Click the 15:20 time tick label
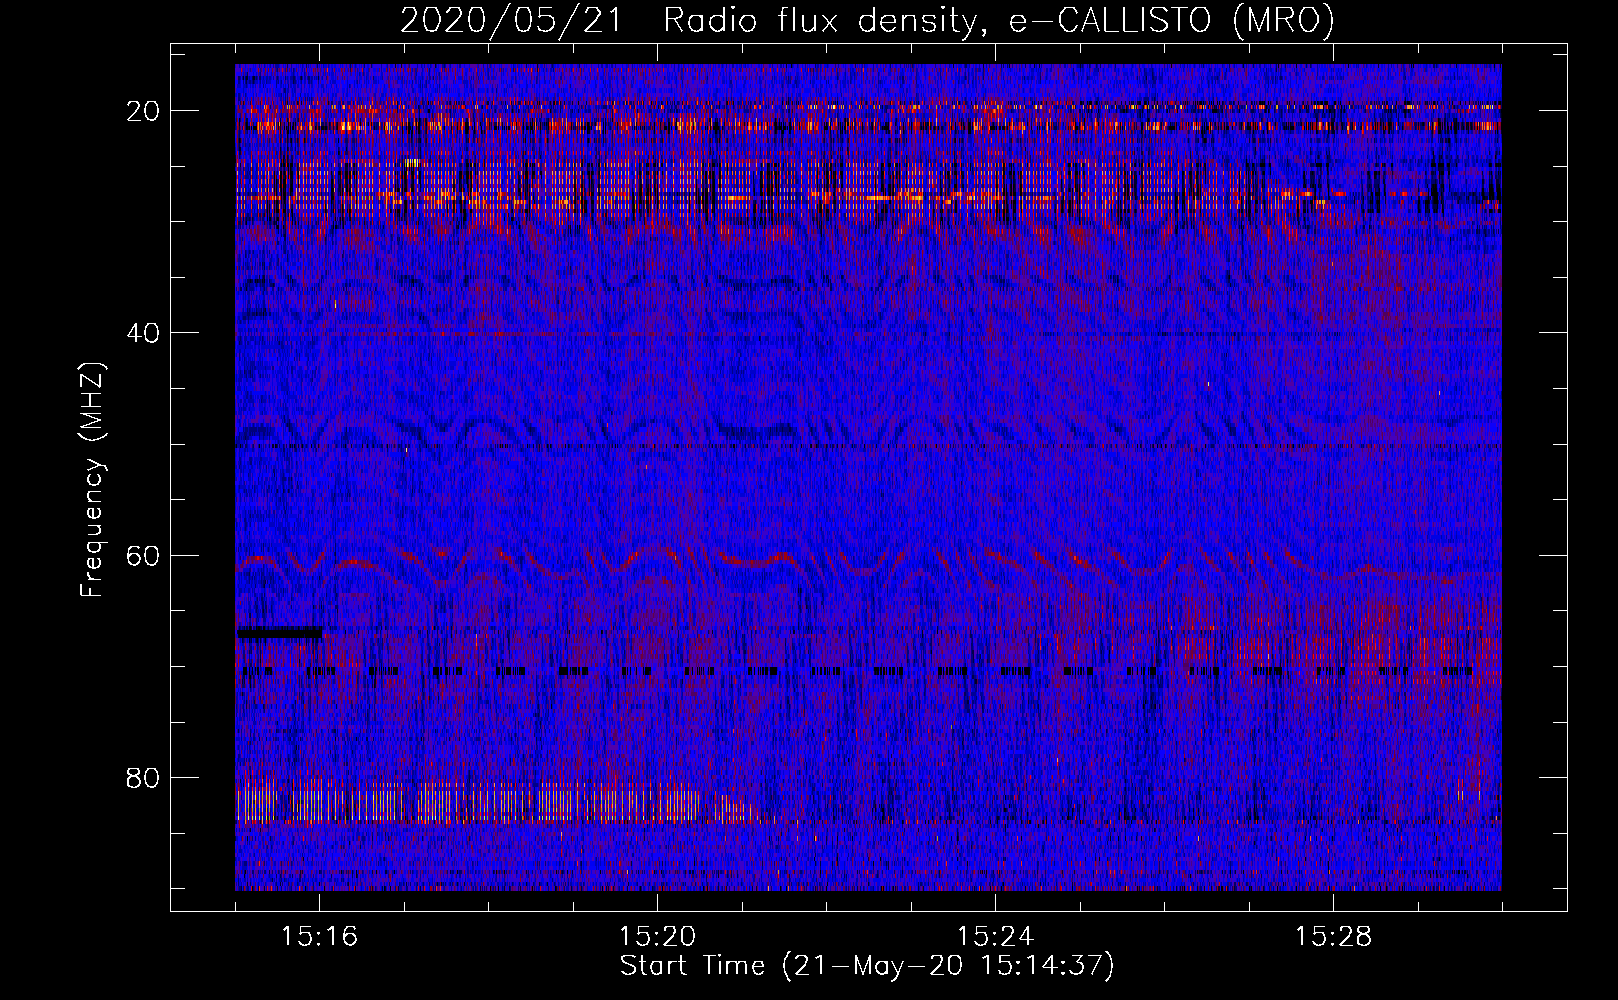1618x1000 pixels. point(658,937)
